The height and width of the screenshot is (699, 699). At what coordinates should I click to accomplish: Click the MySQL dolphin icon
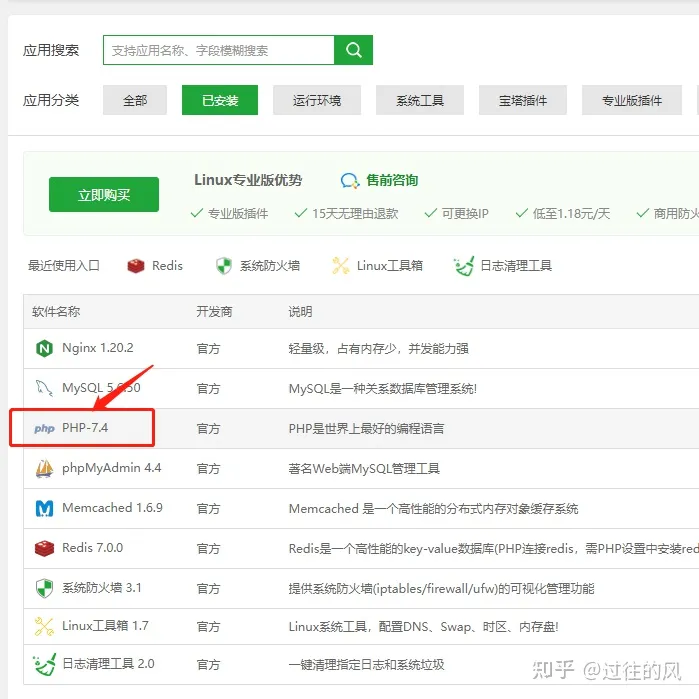[44, 388]
